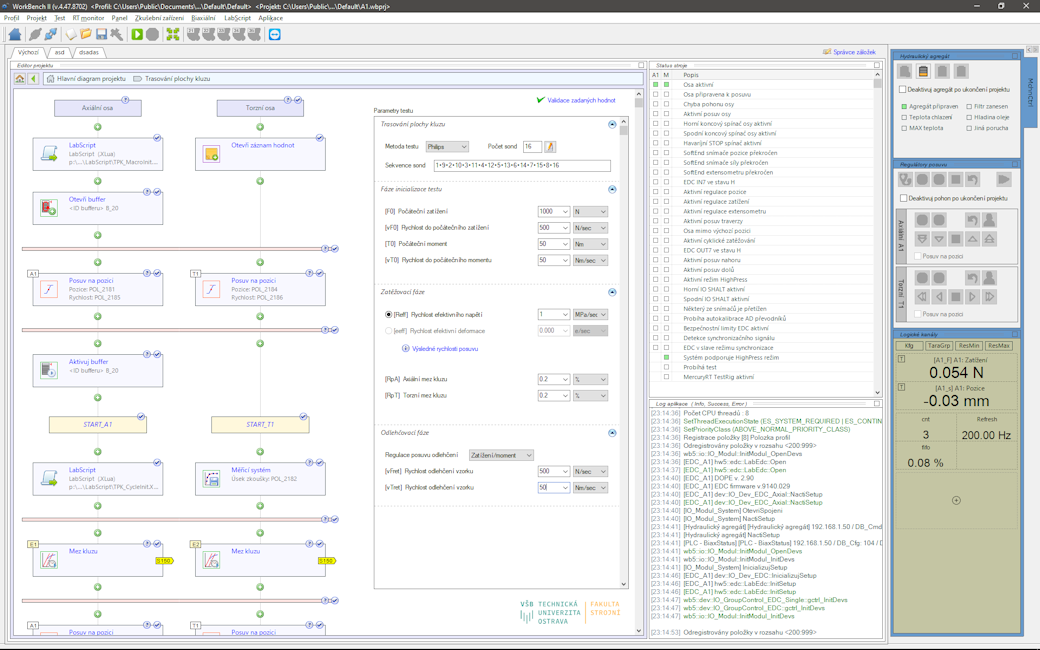The width and height of the screenshot is (1040, 650).
Task: Click up triangle in Axiální A1 panel
Action: pos(972,239)
